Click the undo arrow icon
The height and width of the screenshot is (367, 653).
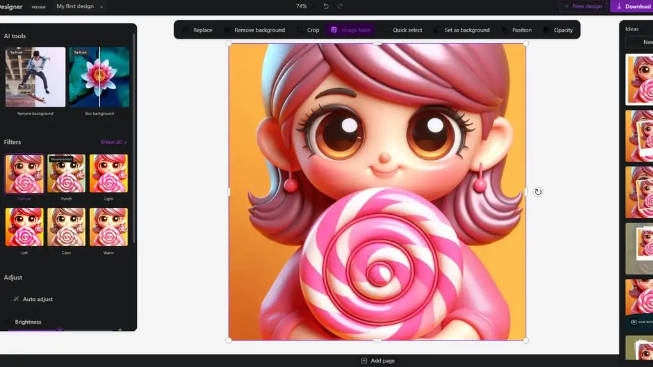tap(326, 6)
